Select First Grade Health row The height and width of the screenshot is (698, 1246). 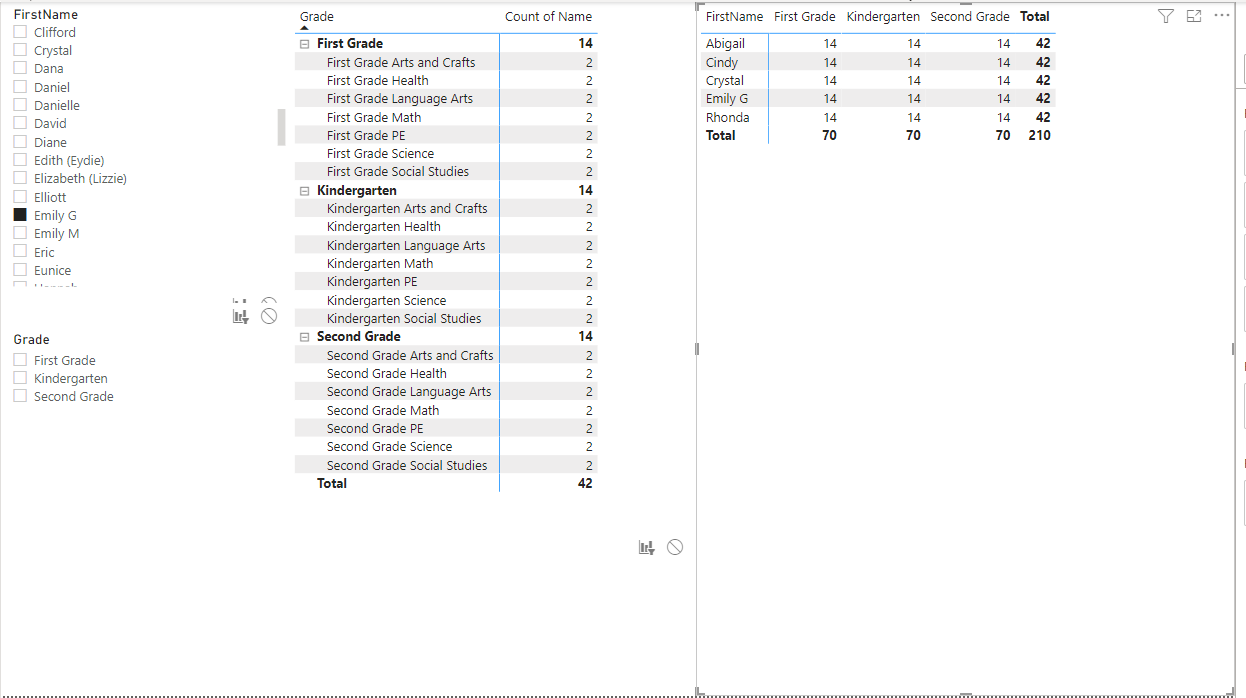pyautogui.click(x=446, y=80)
